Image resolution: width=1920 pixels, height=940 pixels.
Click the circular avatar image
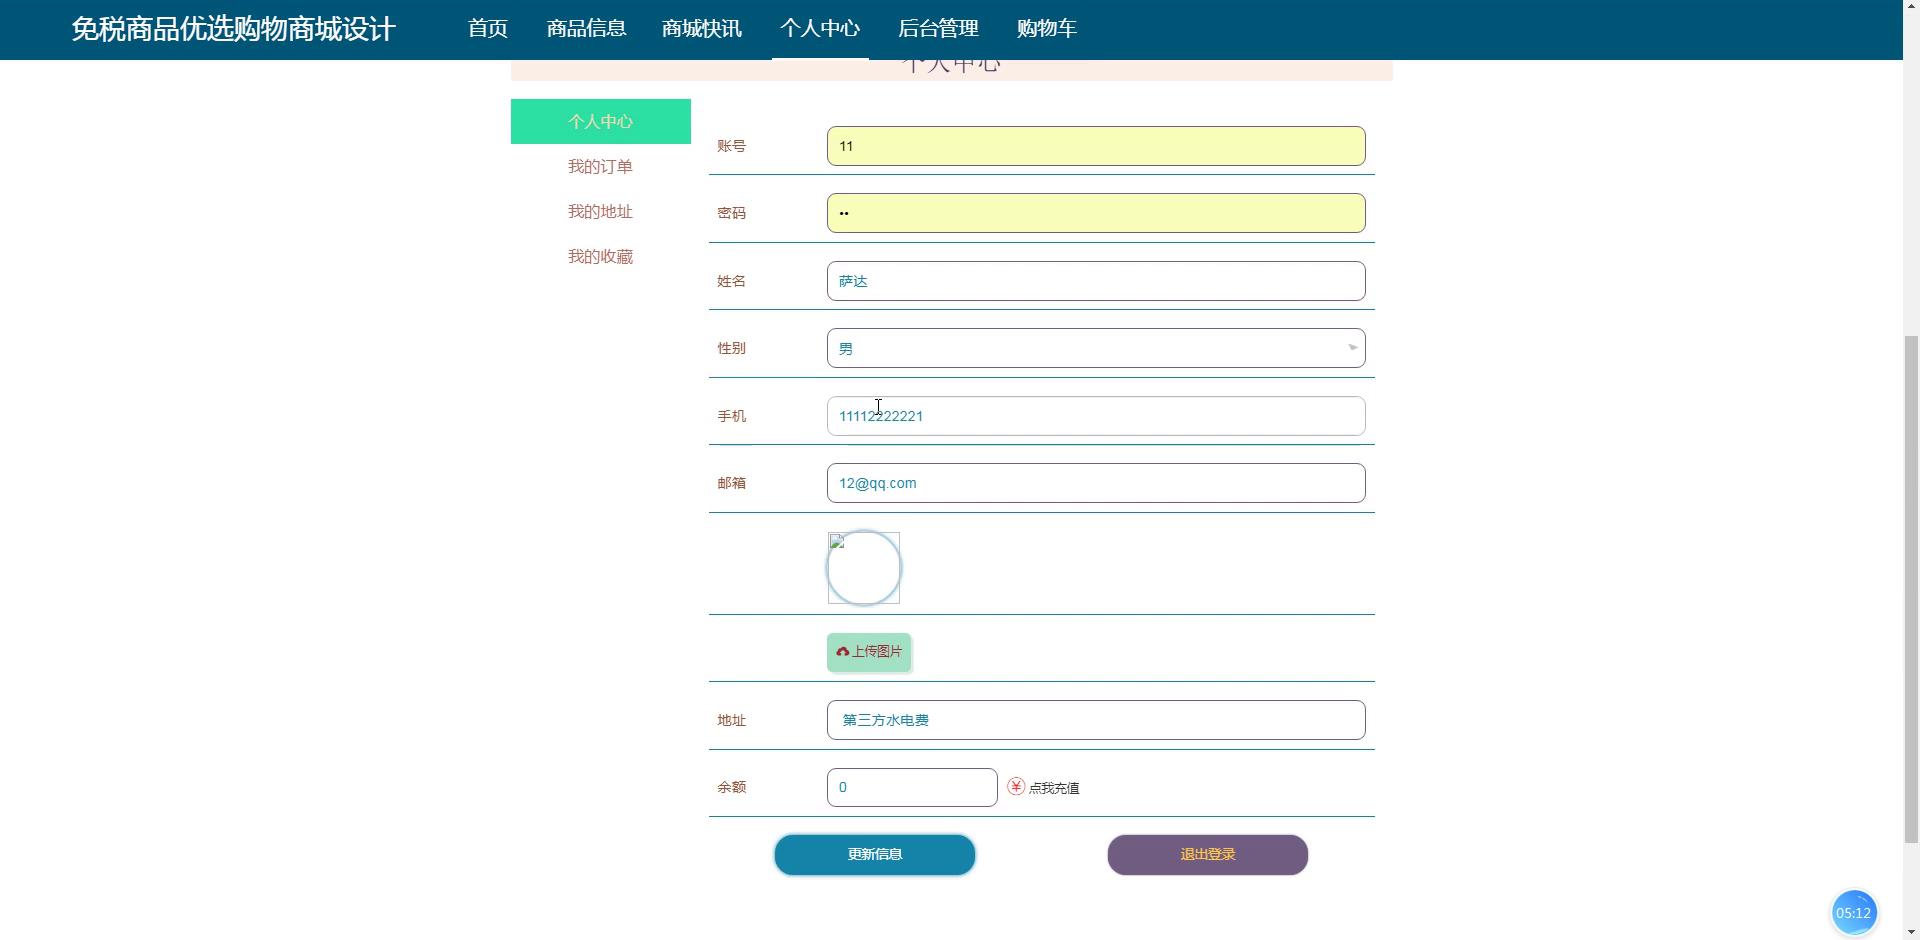[x=864, y=568]
